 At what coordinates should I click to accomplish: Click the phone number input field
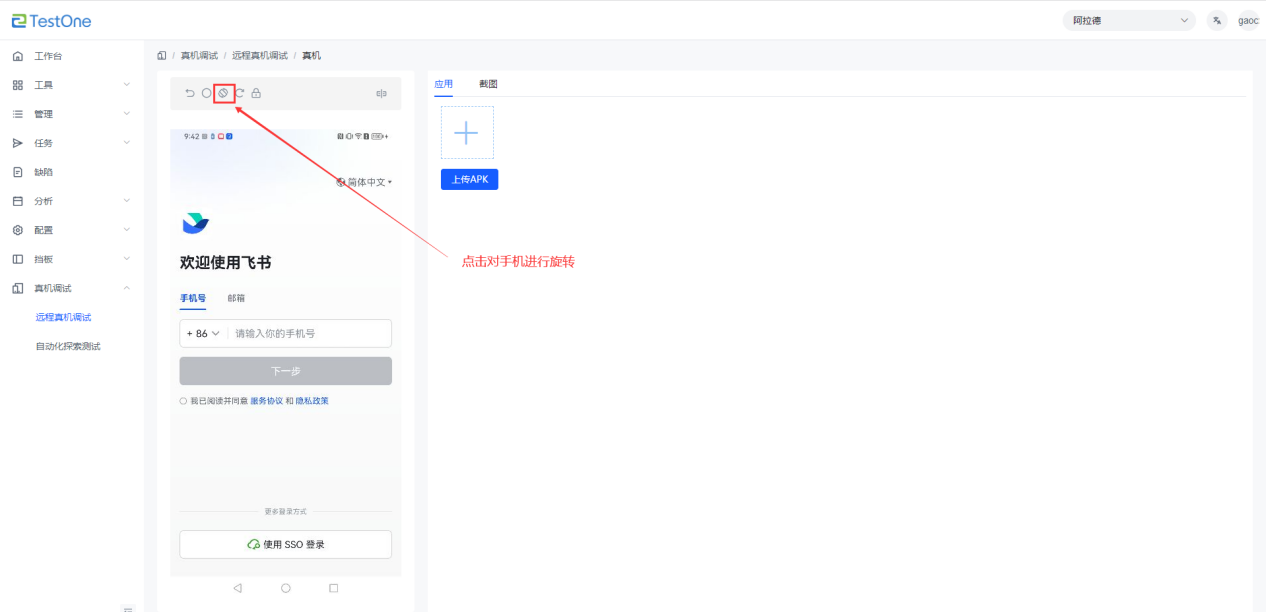tap(310, 333)
